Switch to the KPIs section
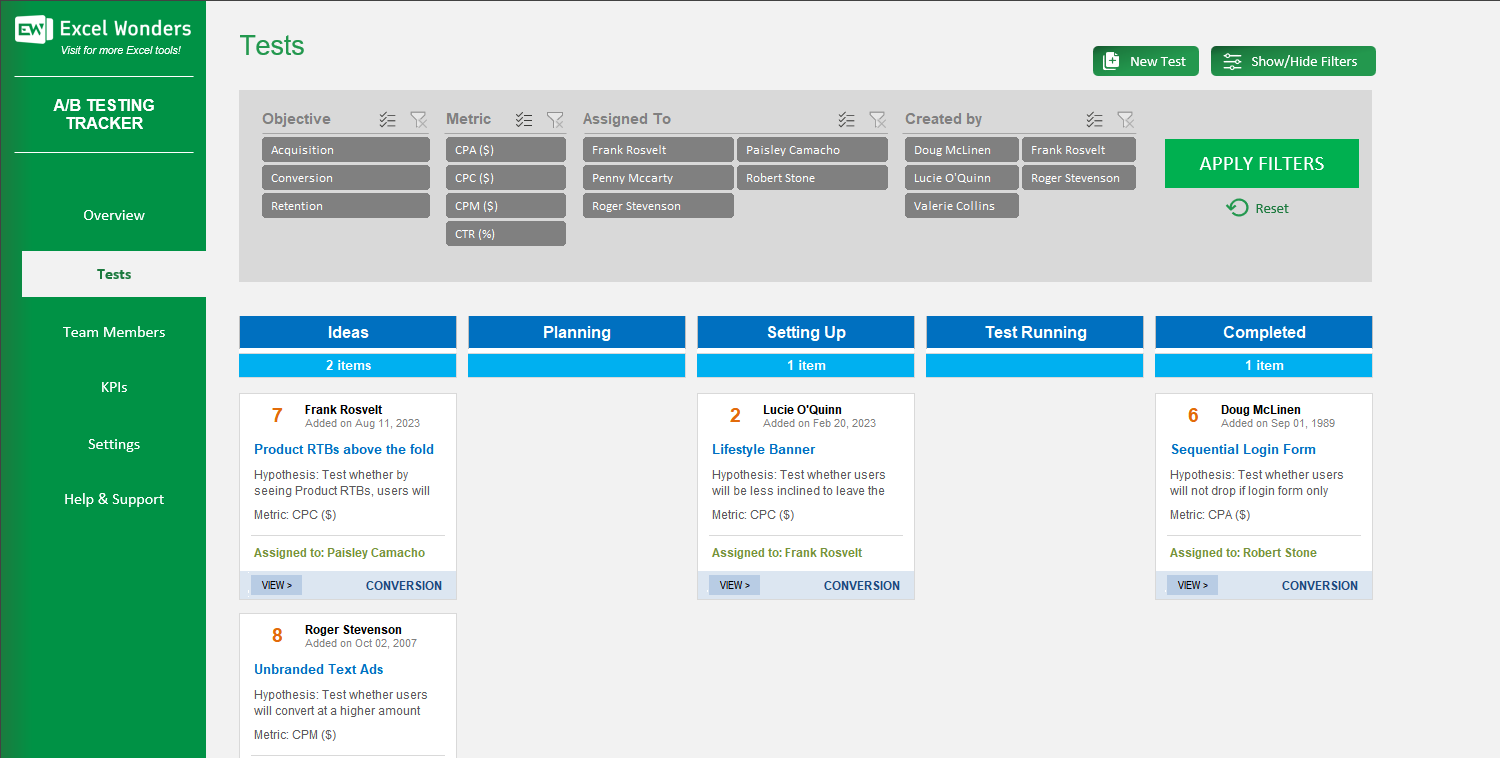 pos(113,387)
